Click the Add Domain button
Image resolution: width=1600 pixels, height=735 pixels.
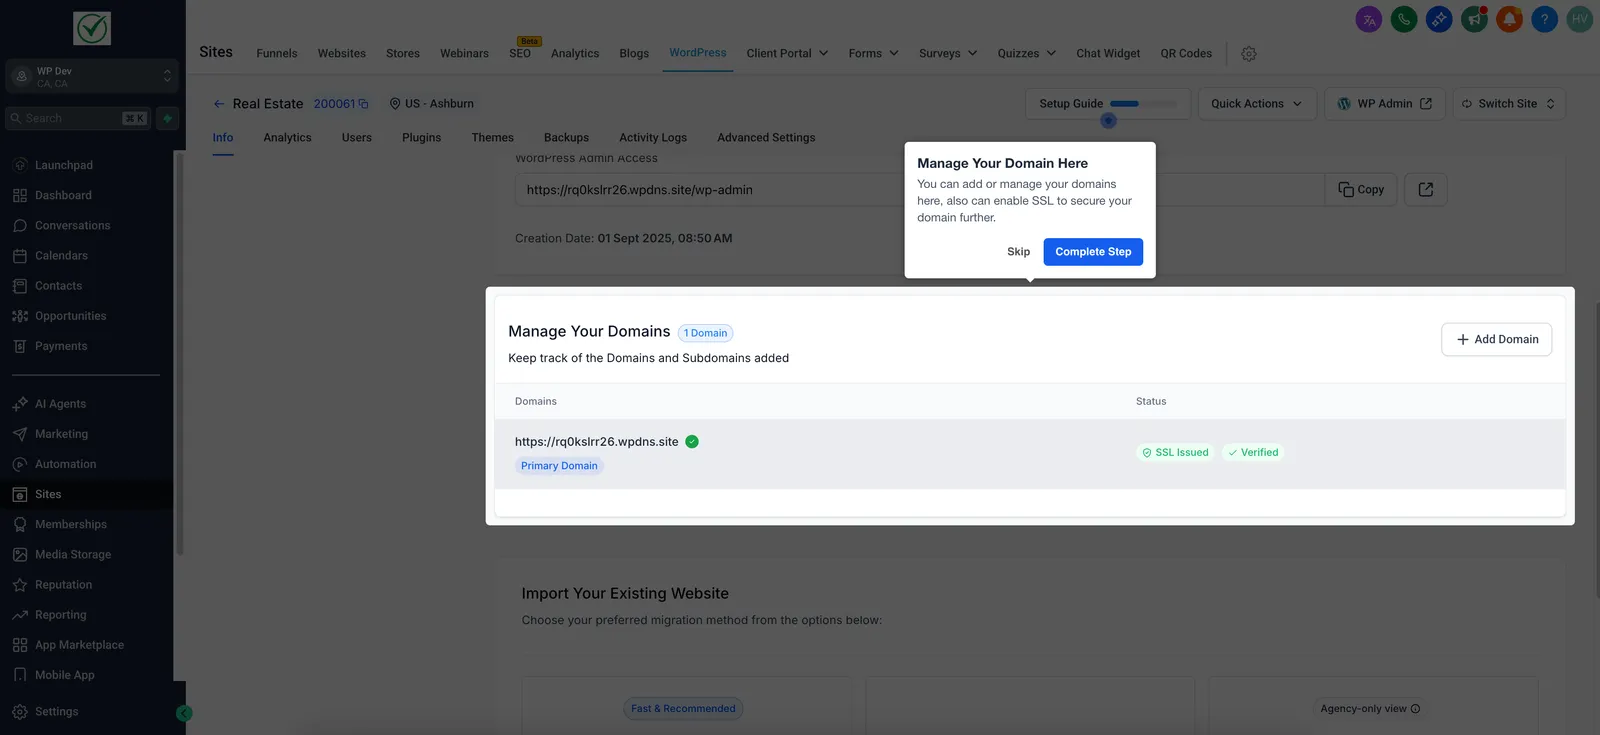coord(1497,340)
